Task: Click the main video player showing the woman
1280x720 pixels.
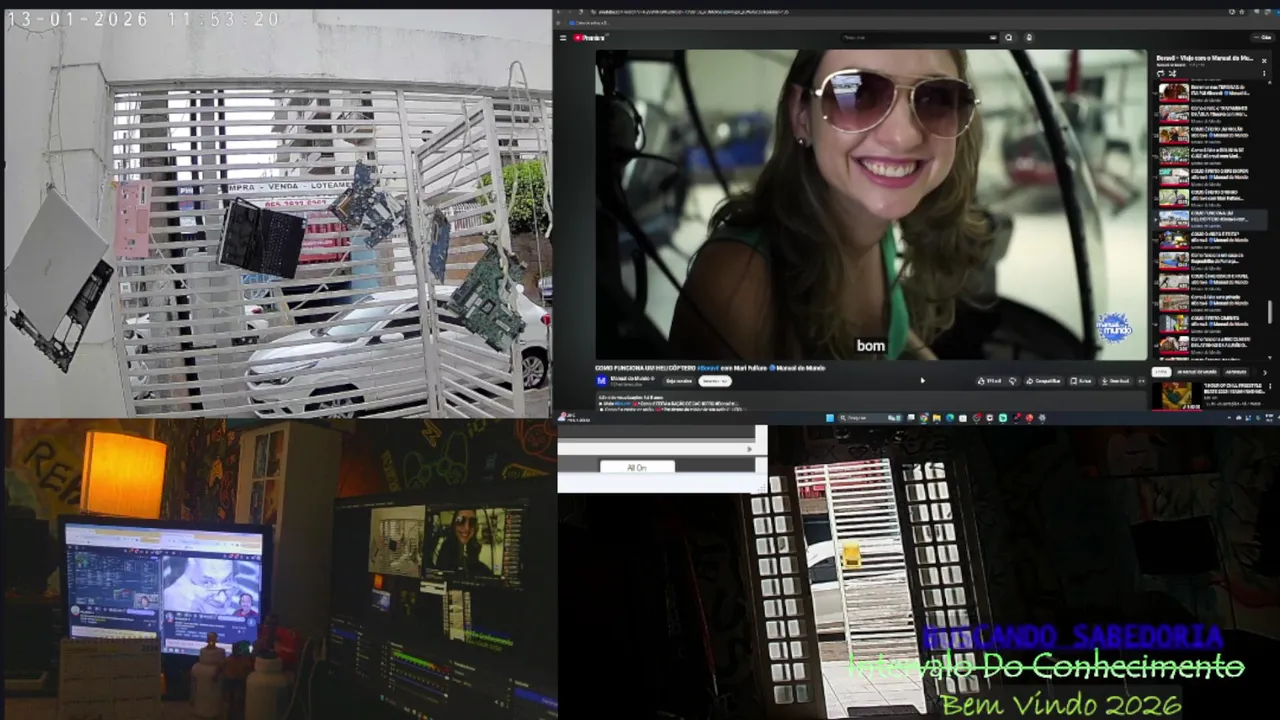Action: pos(871,205)
